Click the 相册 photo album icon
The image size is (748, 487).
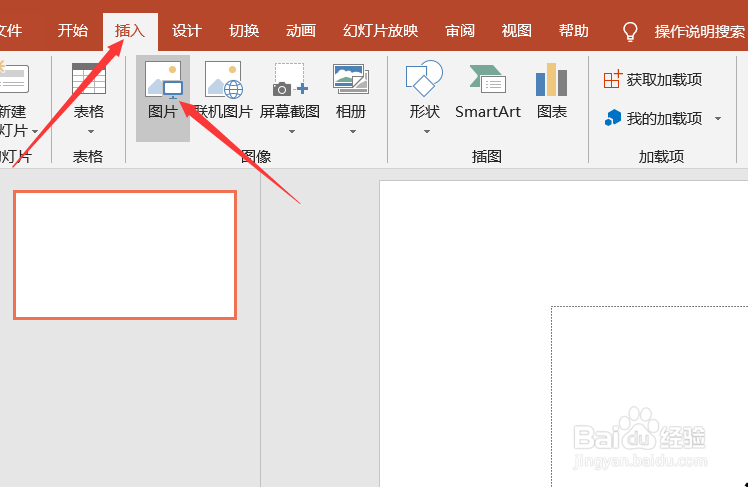point(351,79)
